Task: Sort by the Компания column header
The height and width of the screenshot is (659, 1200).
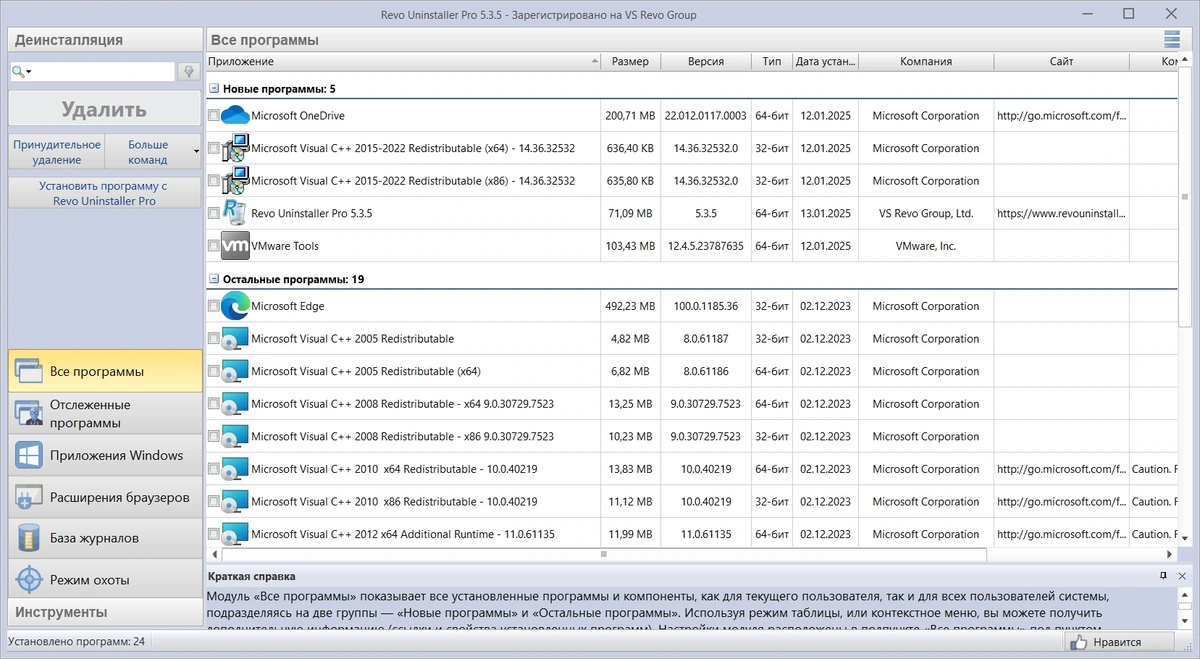Action: pos(925,61)
